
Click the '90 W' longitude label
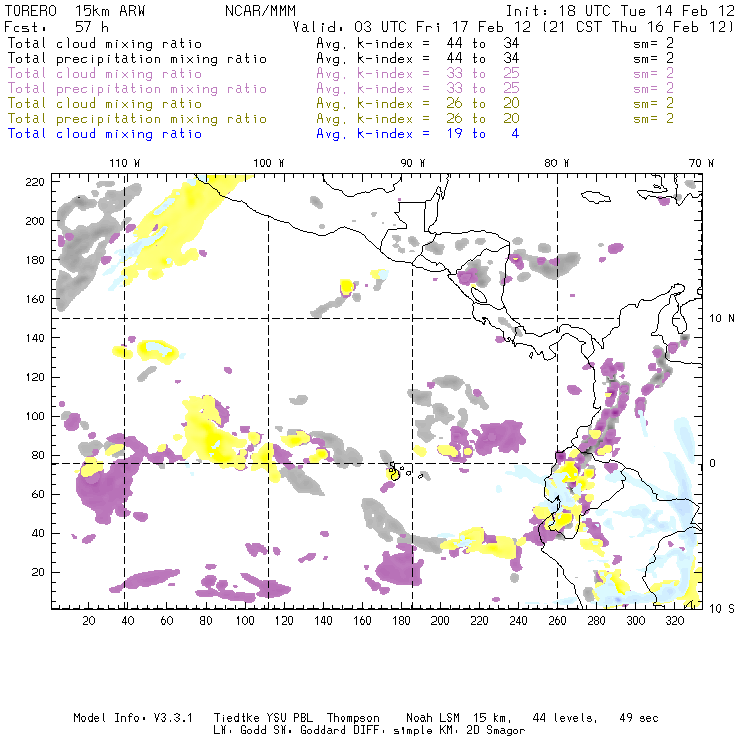pos(413,163)
